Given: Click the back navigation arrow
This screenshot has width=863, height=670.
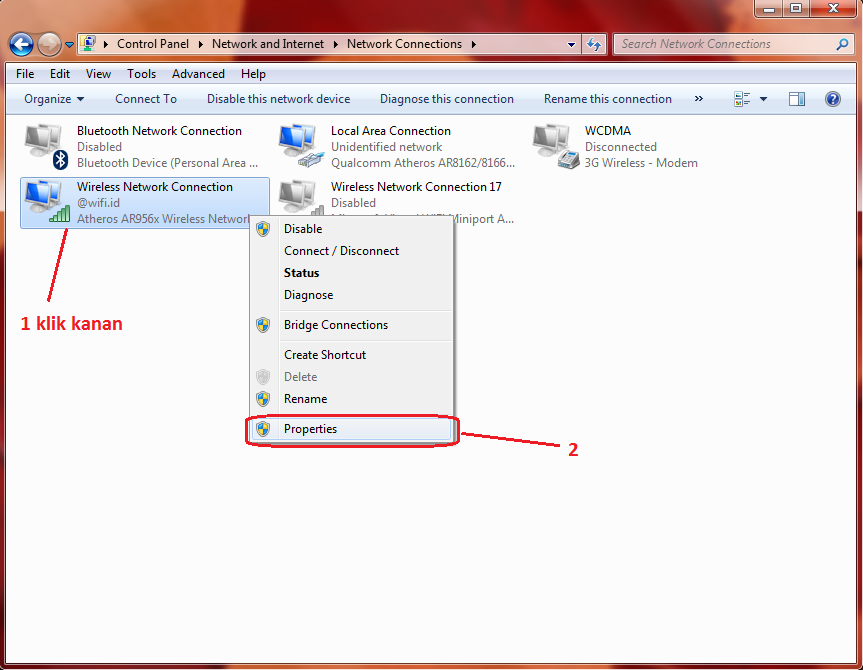Looking at the screenshot, I should tap(20, 44).
